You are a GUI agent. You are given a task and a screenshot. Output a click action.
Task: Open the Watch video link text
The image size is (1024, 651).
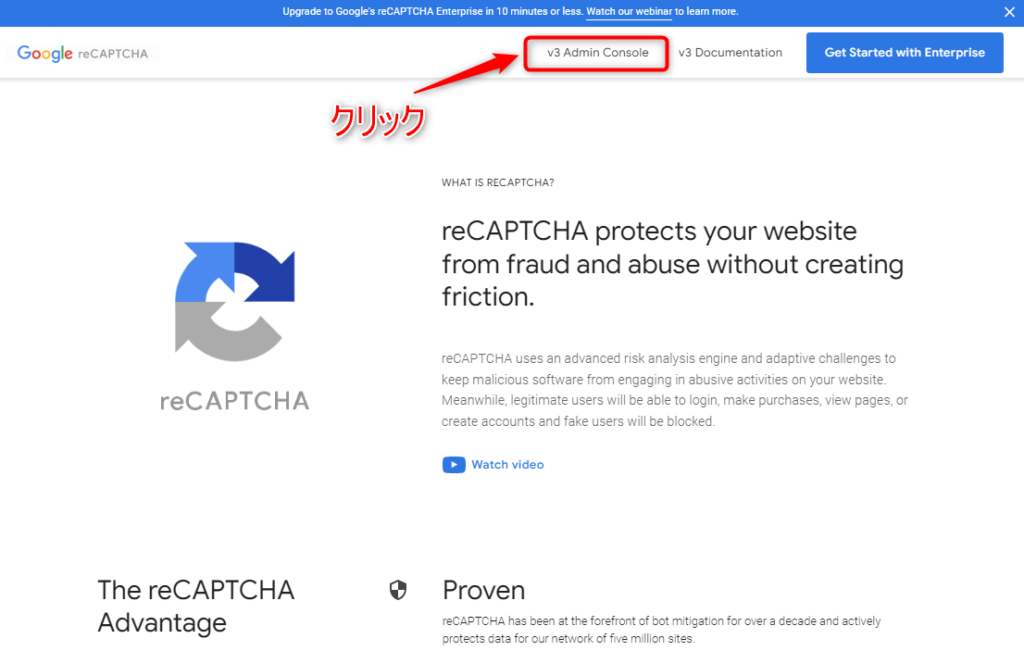point(507,464)
